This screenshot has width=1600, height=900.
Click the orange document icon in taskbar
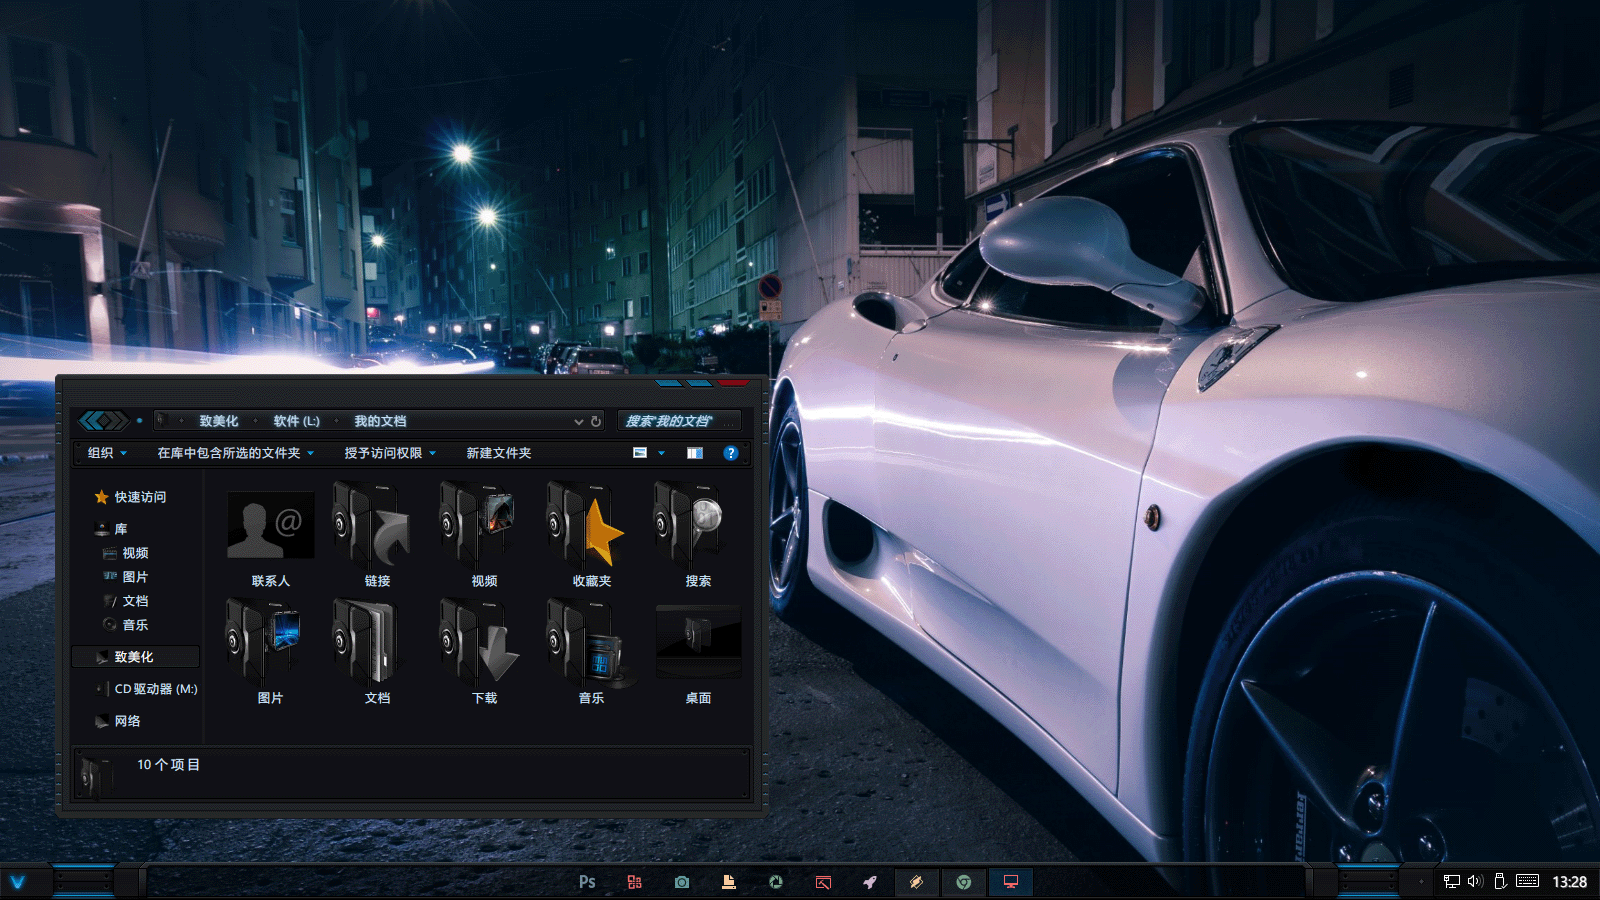[728, 882]
